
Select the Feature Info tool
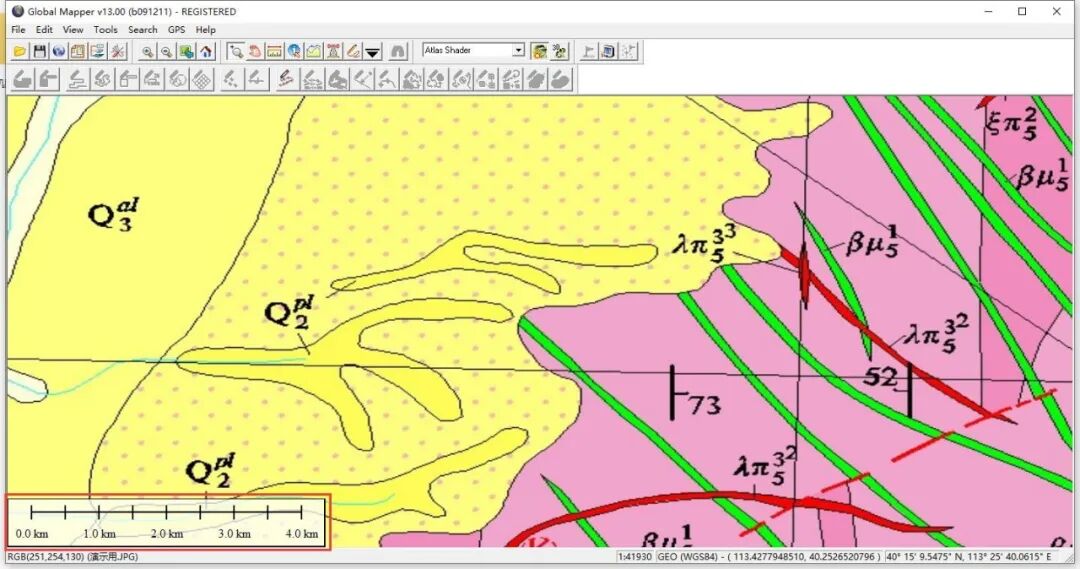coord(294,51)
